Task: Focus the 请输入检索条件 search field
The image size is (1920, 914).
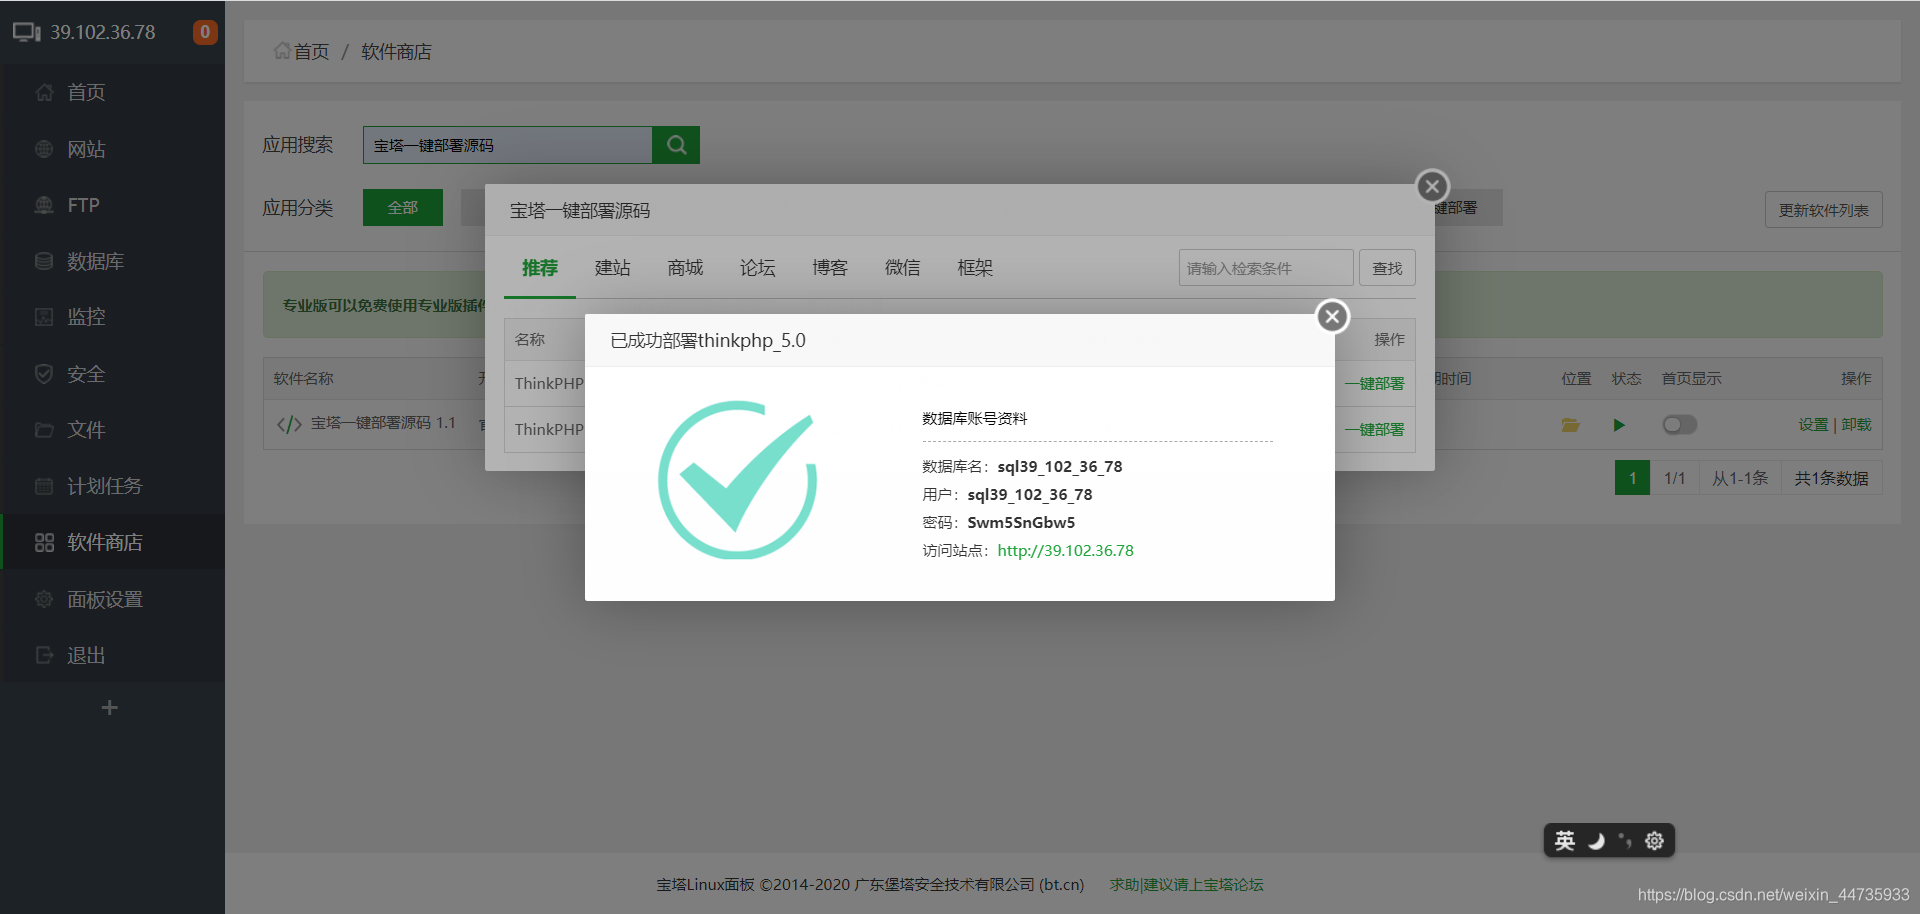Action: click(1266, 268)
